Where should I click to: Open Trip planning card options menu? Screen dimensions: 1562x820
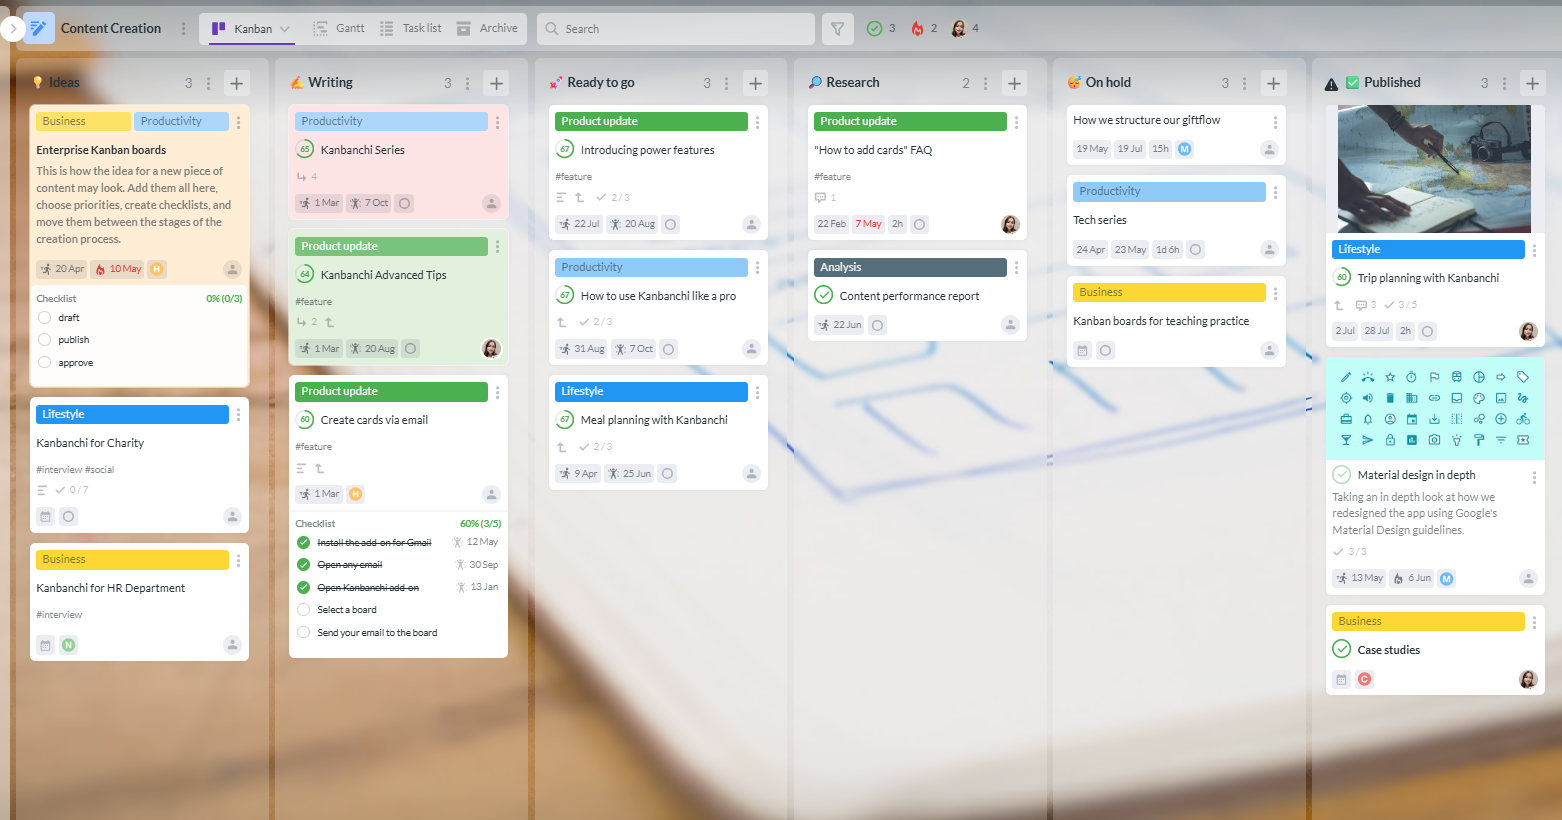1534,250
